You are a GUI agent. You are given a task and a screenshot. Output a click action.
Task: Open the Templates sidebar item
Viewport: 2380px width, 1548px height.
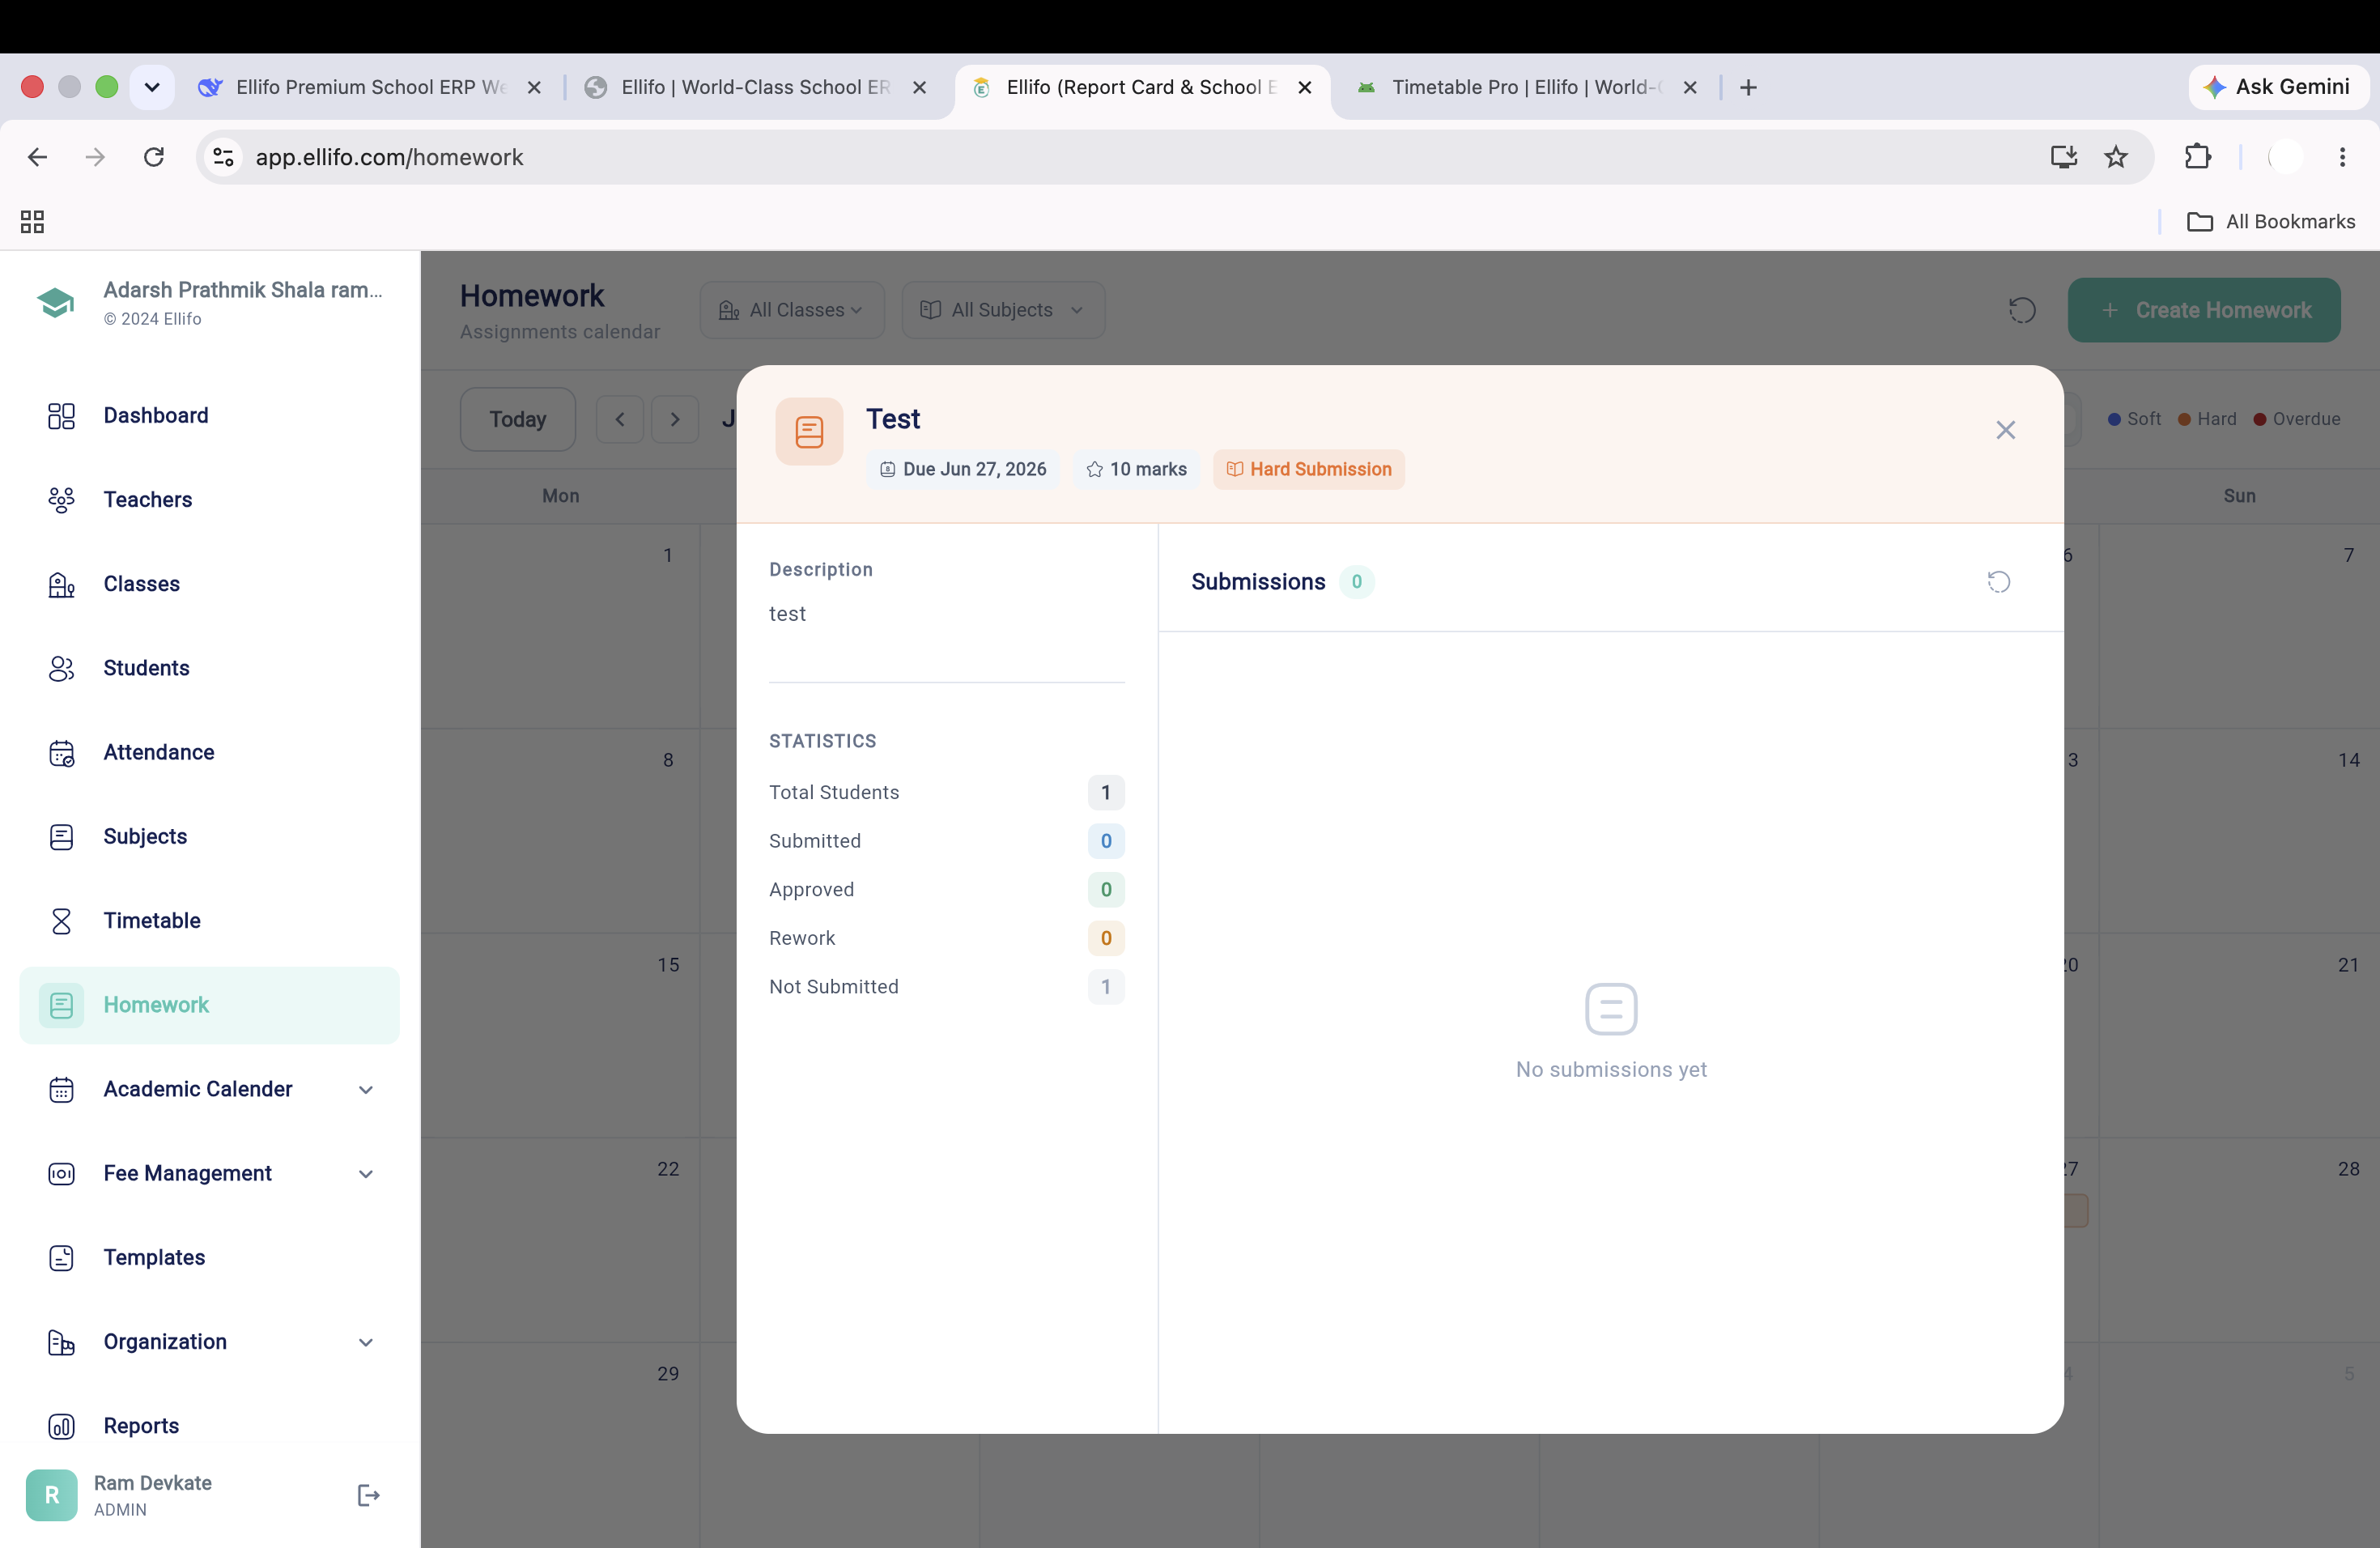209,1258
